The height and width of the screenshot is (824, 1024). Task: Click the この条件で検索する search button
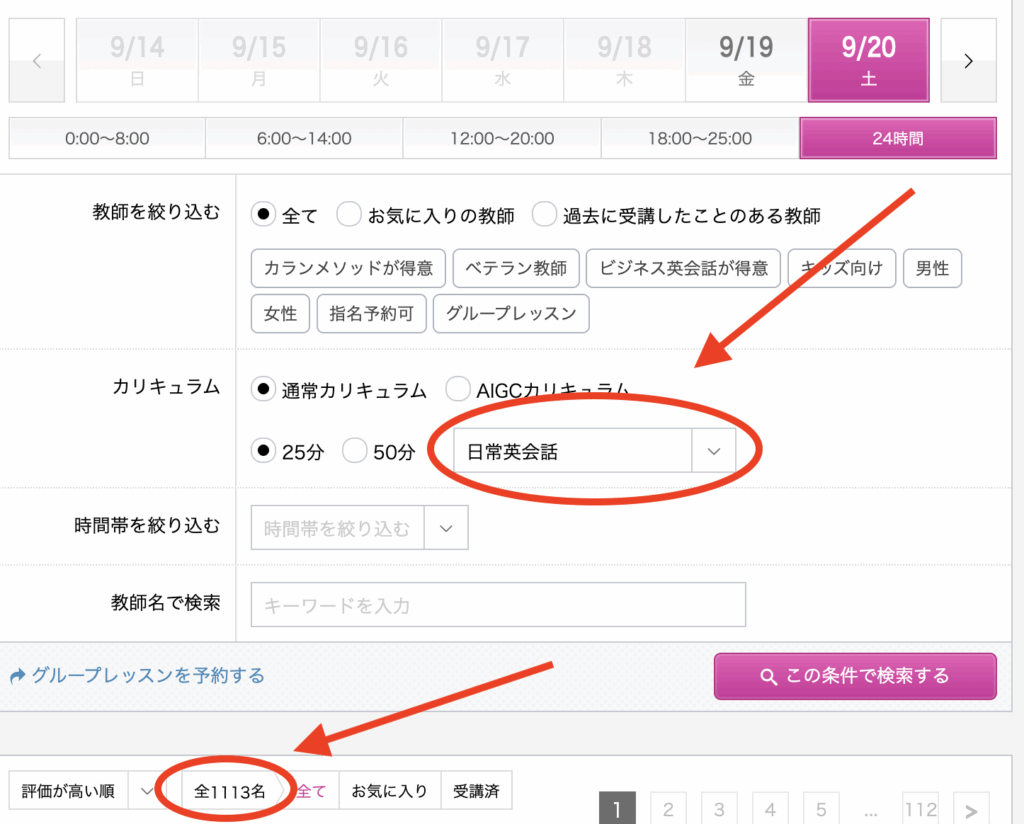[x=855, y=676]
